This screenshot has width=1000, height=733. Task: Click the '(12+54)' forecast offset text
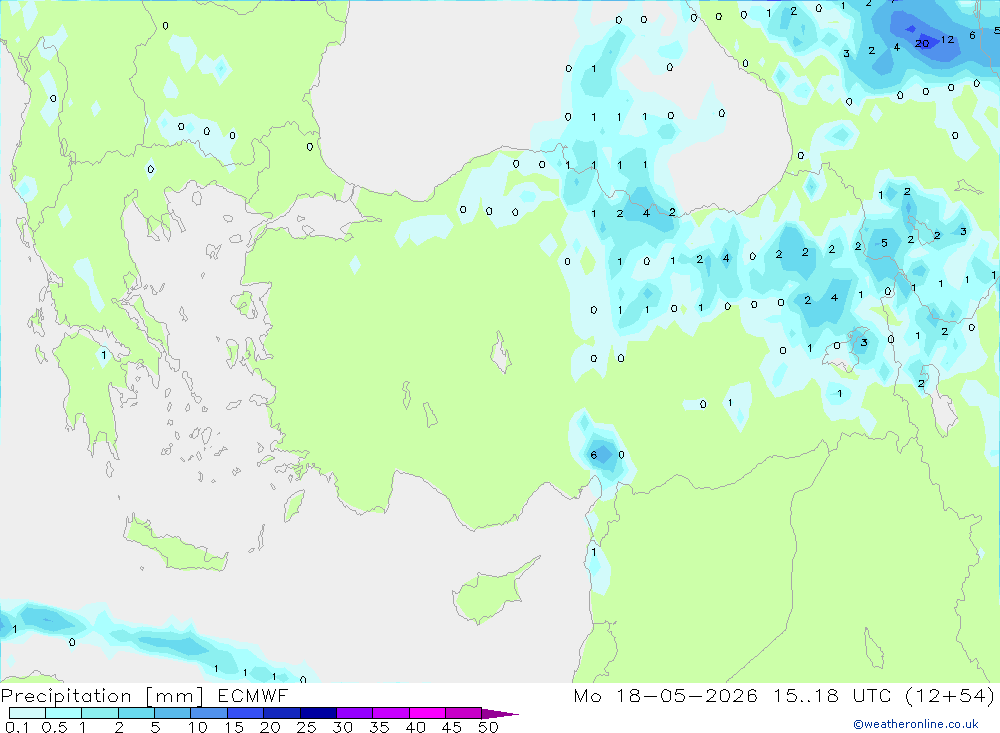click(x=950, y=696)
